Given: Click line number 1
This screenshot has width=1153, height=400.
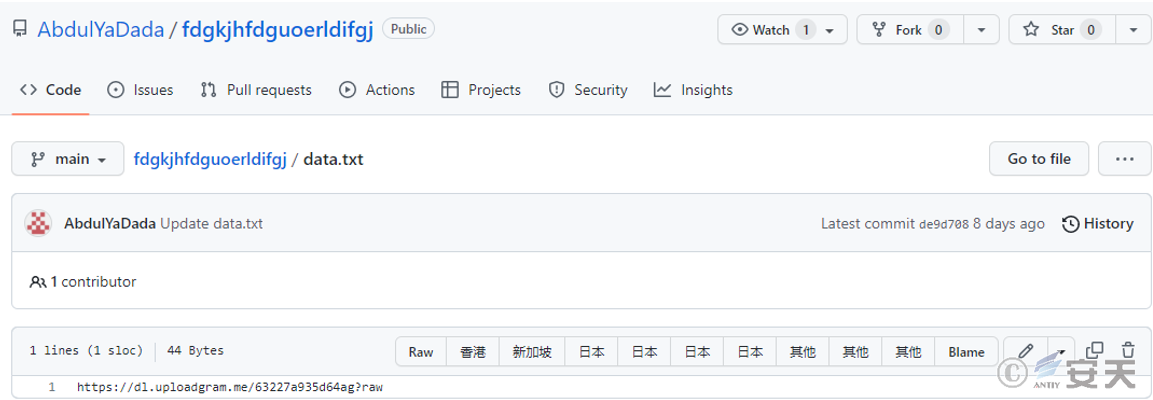Looking at the screenshot, I should 51,387.
